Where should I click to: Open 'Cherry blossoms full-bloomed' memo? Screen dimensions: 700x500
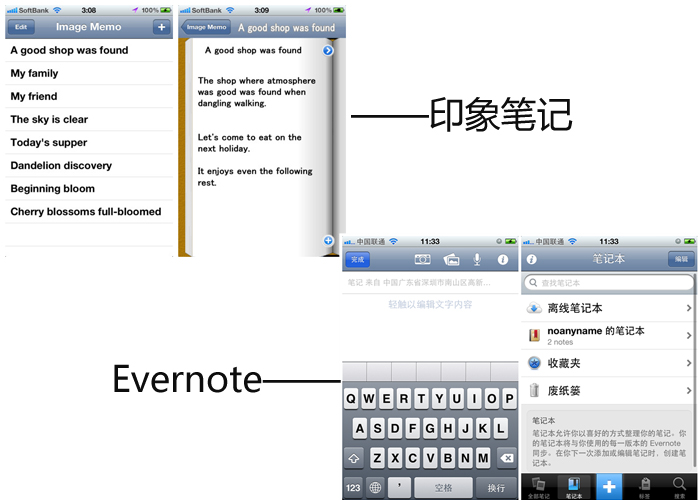89,212
